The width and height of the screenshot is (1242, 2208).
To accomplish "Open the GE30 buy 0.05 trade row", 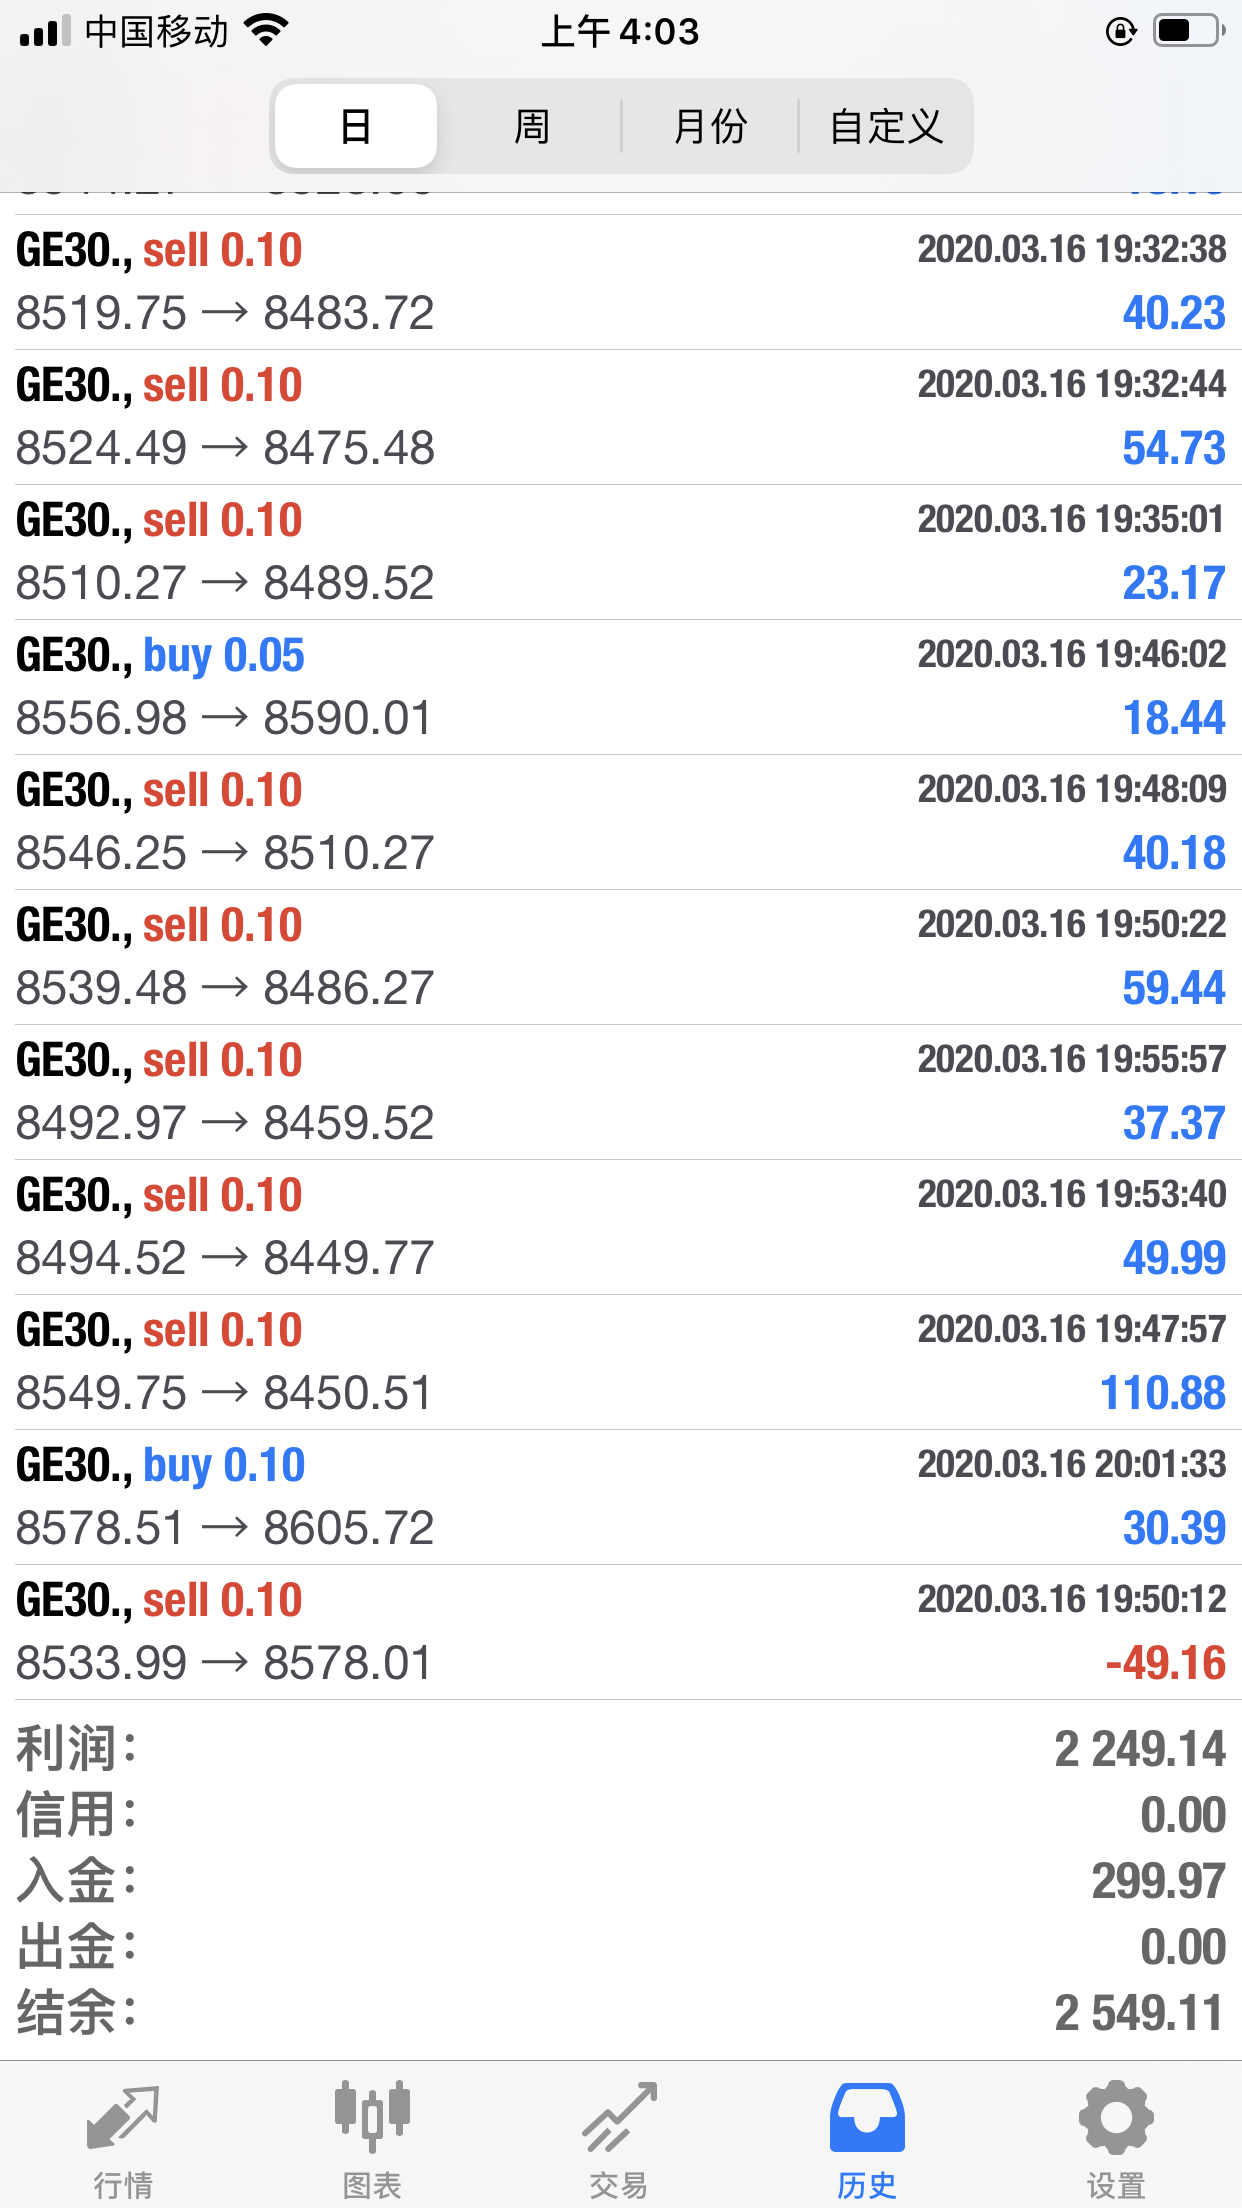I will click(620, 687).
